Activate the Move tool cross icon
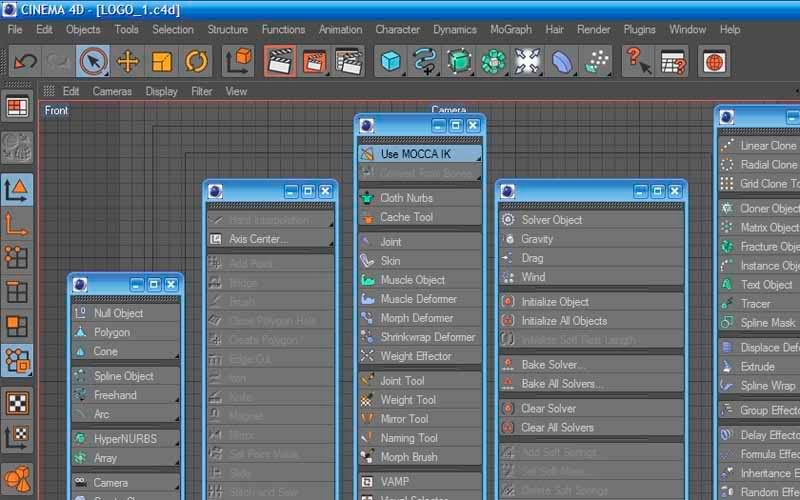800x500 pixels. coord(128,62)
